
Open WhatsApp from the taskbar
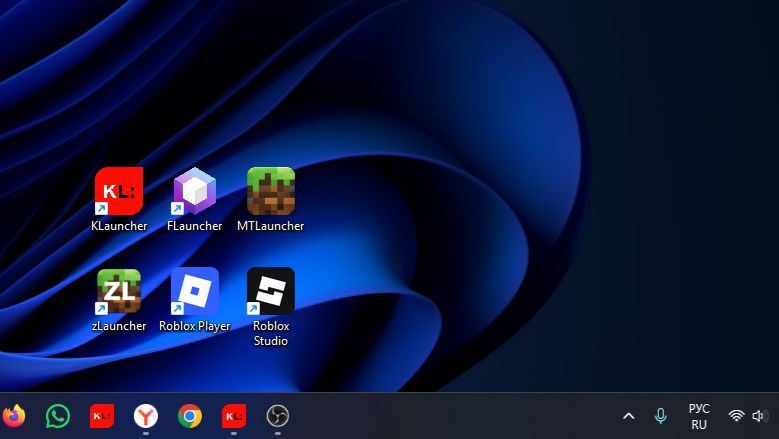(x=58, y=416)
